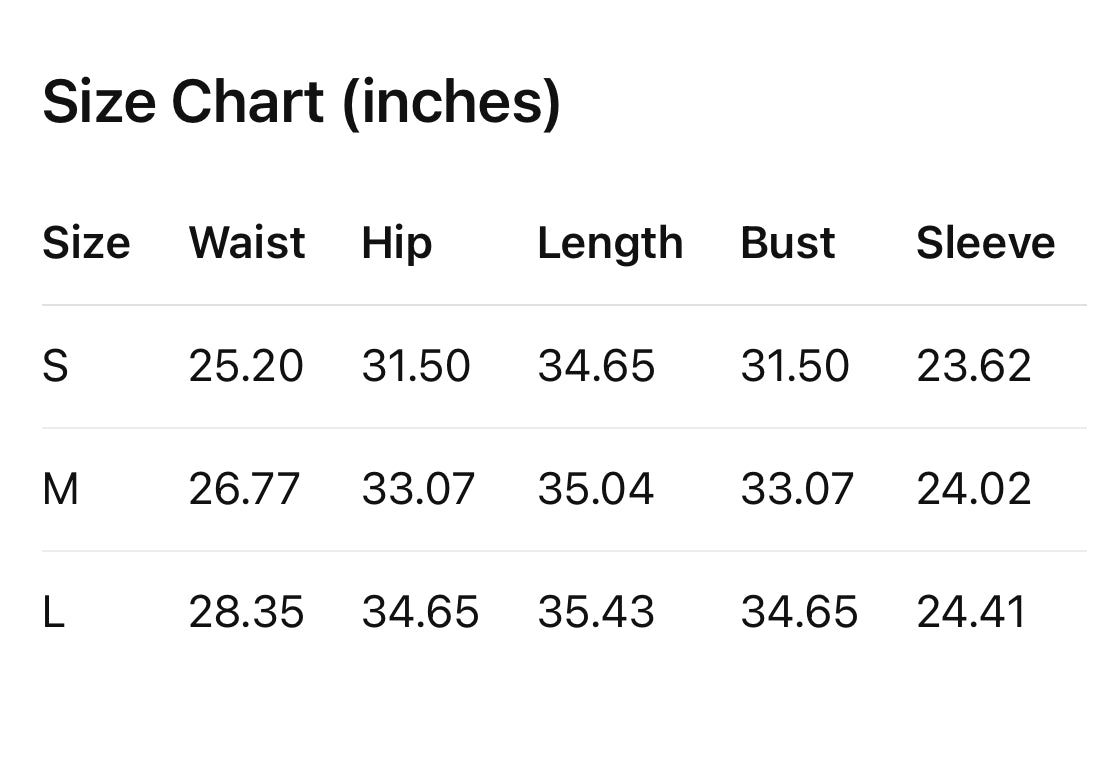Screen dimensions: 1114x779
Task: Select the M size row label
Action: pyautogui.click(x=60, y=489)
